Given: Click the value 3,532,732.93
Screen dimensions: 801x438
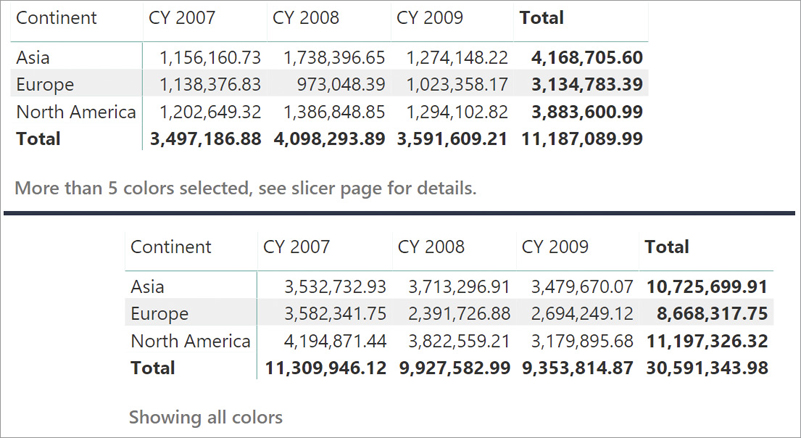Looking at the screenshot, I should (335, 286).
